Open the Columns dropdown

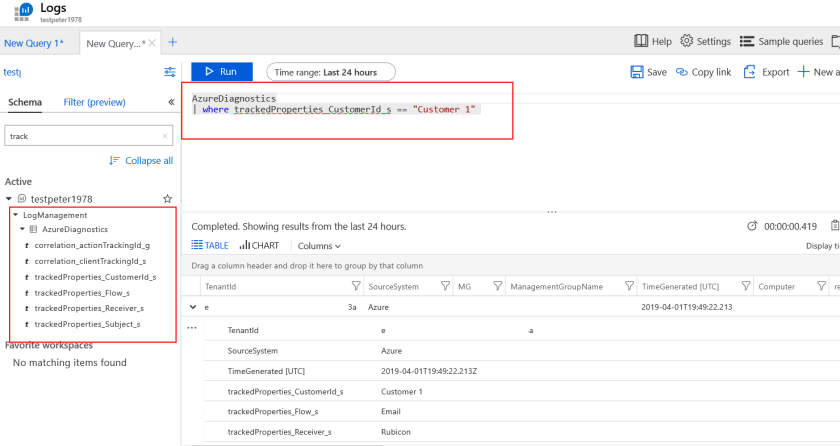pos(319,245)
